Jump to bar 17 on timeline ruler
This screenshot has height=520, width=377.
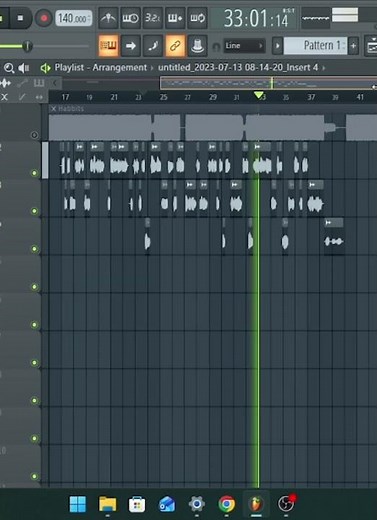pyautogui.click(x=65, y=97)
